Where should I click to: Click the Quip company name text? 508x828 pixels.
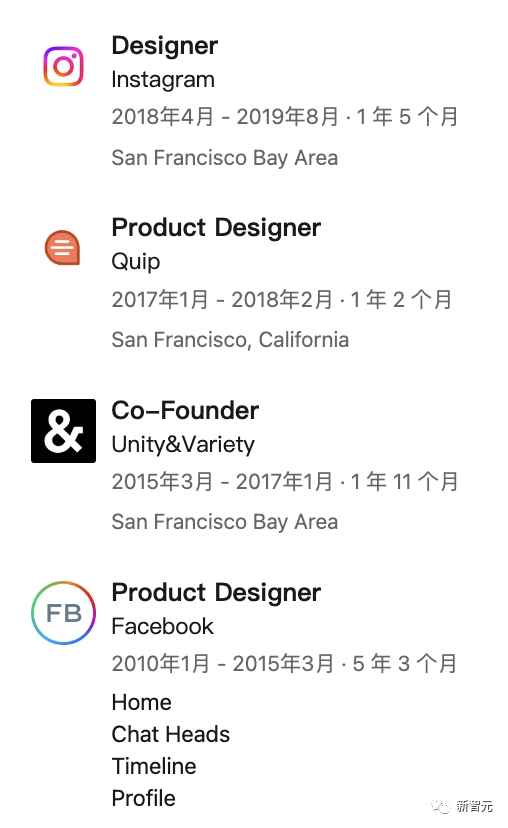tap(136, 262)
